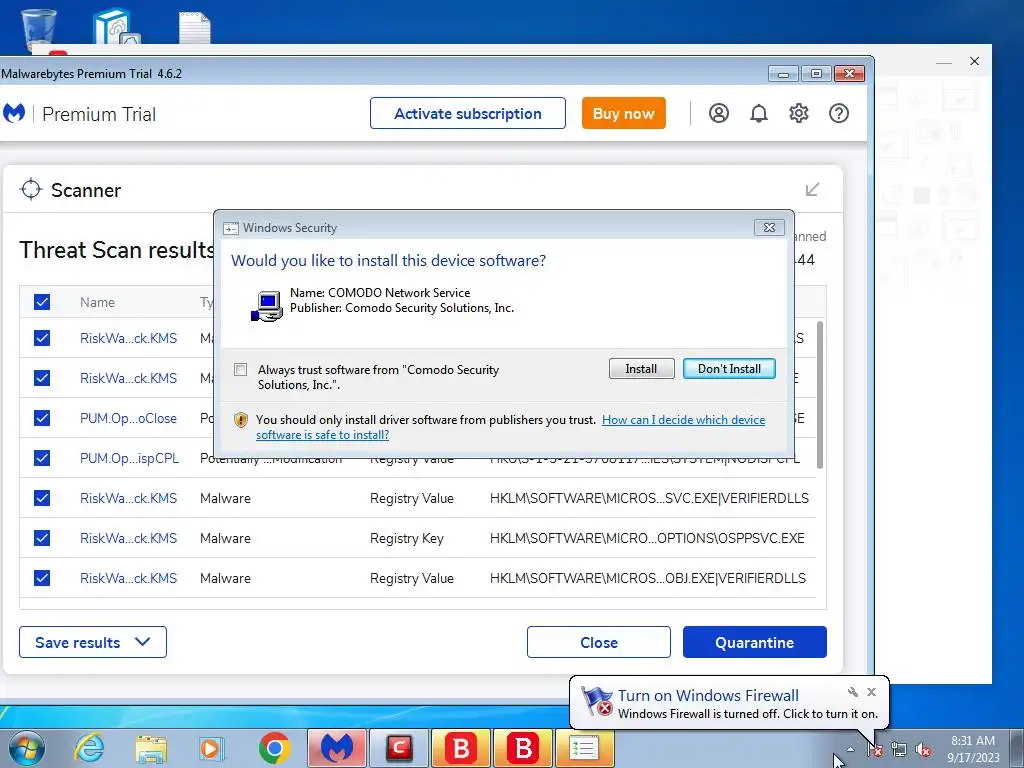
Task: Open the notifications bell in Malwarebytes
Action: tap(758, 114)
